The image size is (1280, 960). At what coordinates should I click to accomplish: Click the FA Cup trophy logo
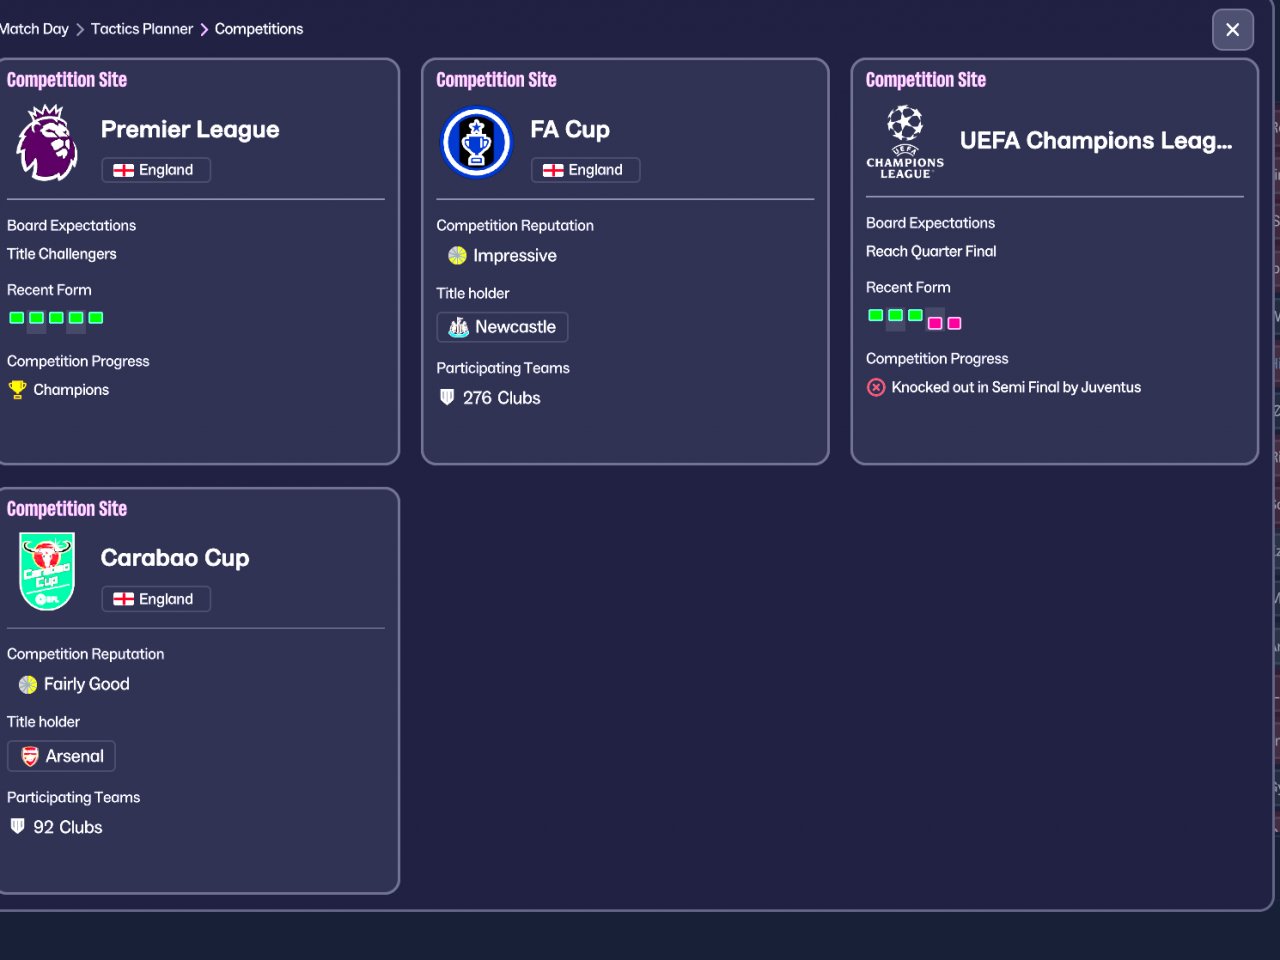[x=476, y=143]
